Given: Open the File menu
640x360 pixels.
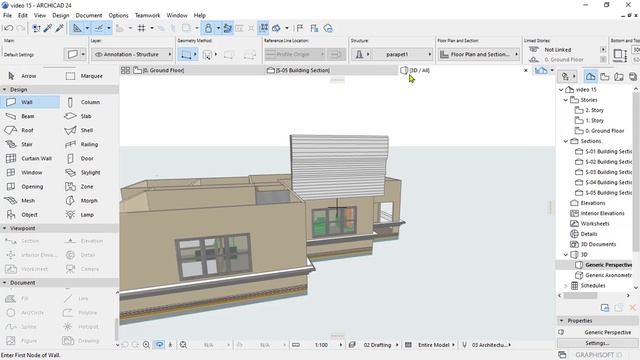Looking at the screenshot, I should coord(7,16).
